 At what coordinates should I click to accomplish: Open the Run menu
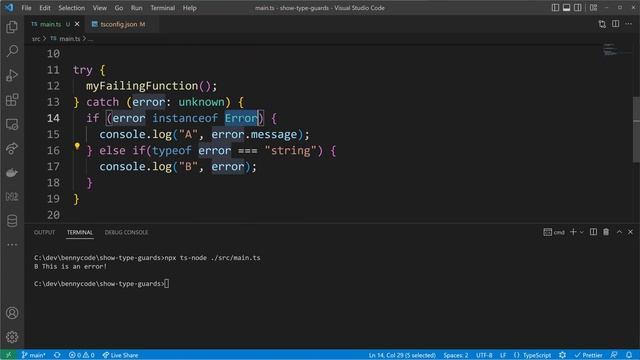[x=137, y=8]
